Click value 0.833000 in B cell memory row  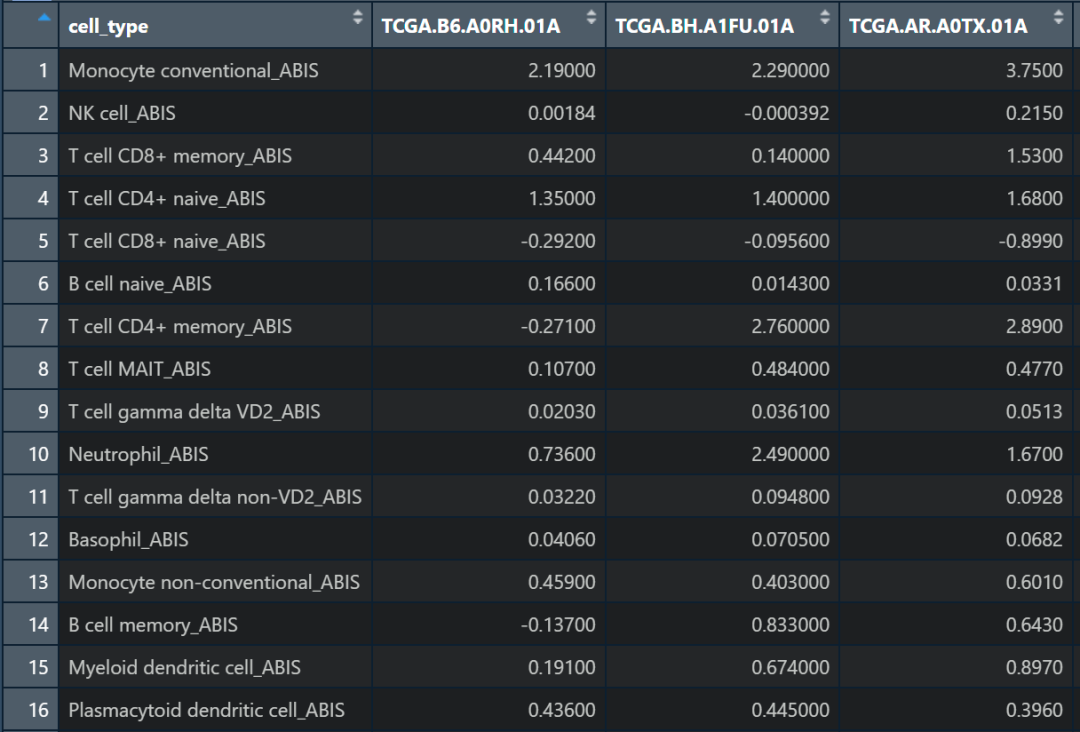[x=790, y=625]
